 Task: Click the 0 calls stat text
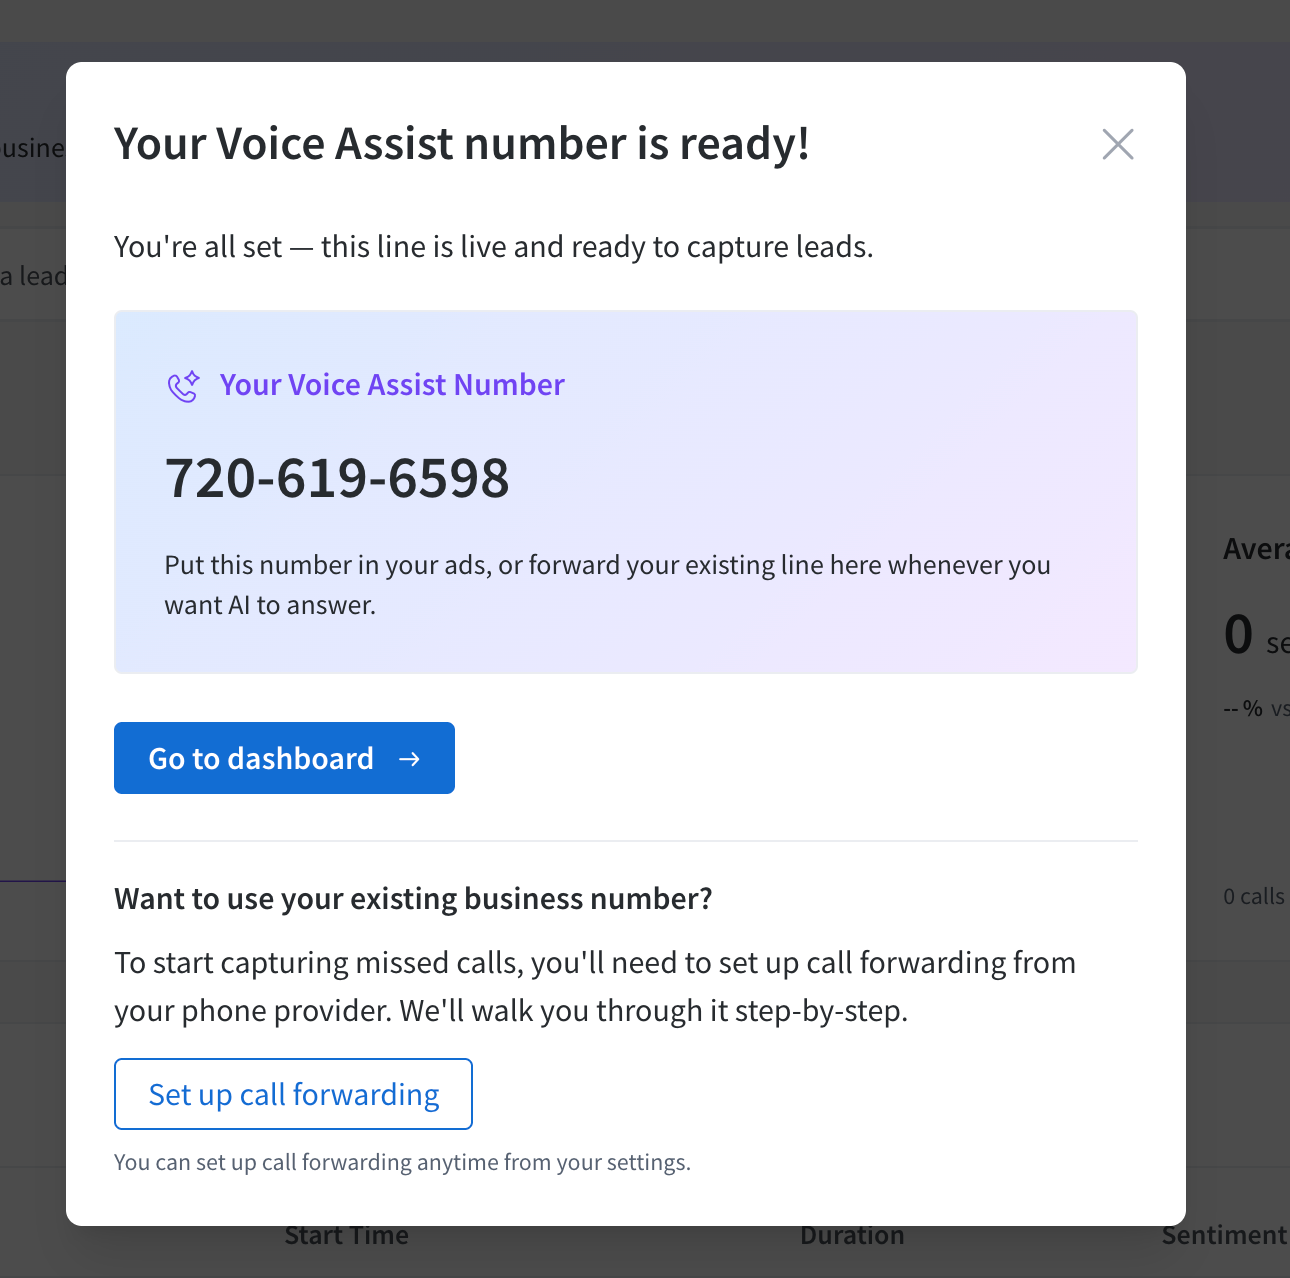[x=1254, y=896]
